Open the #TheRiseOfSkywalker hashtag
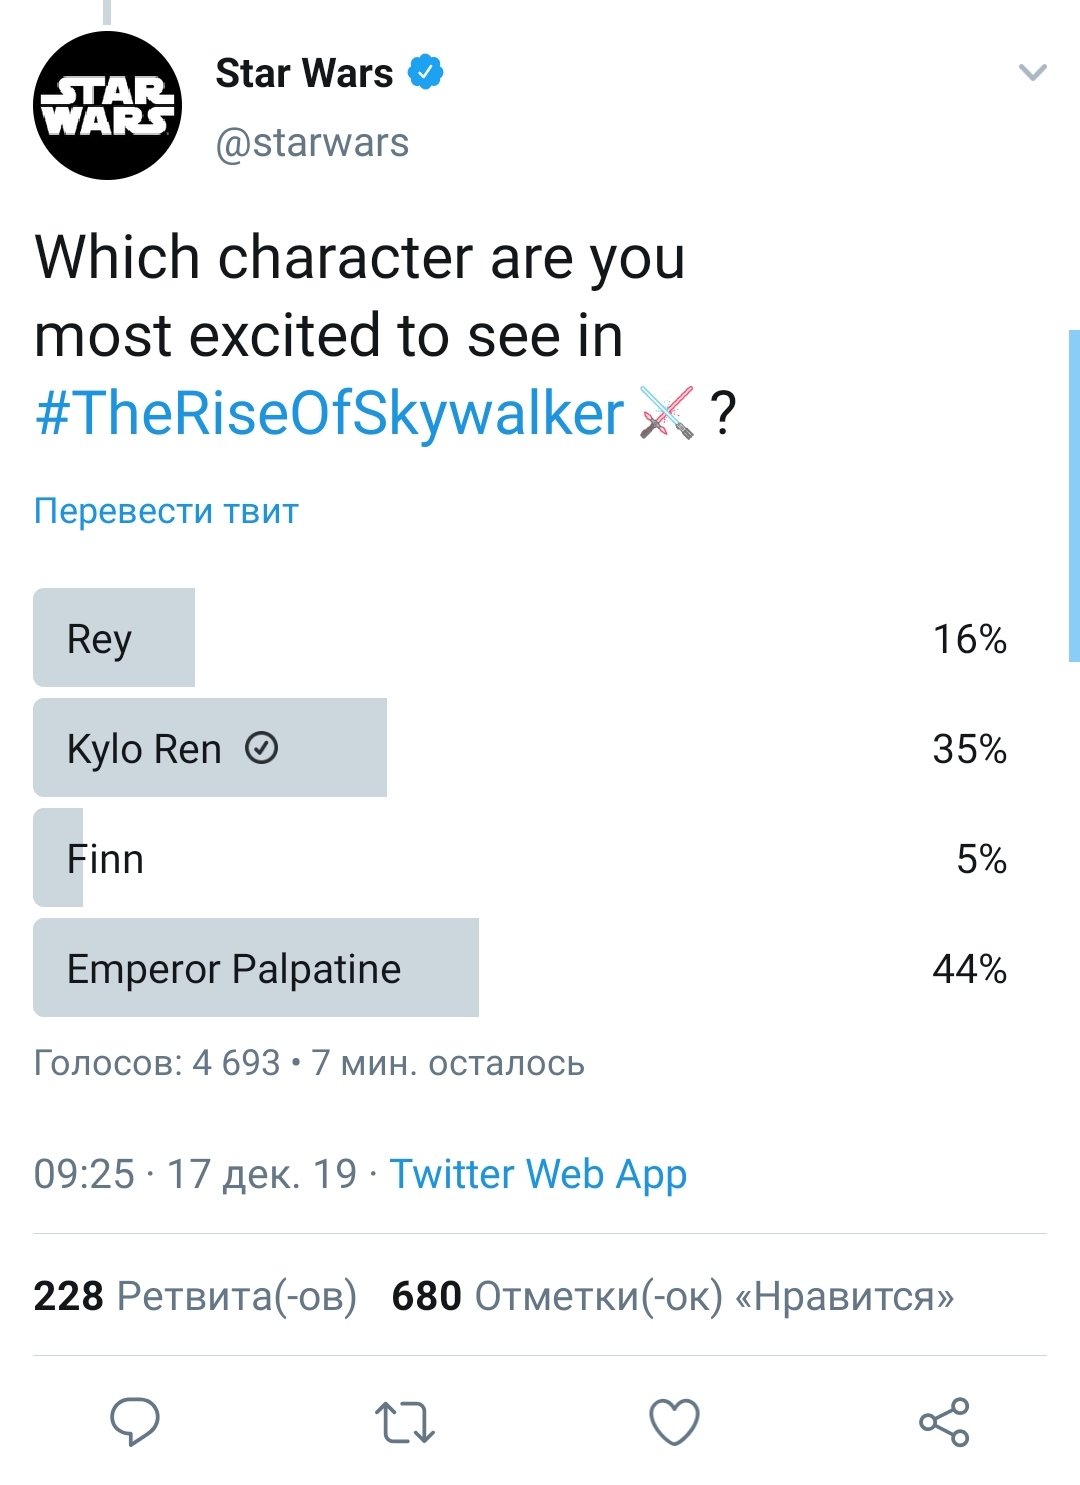This screenshot has width=1080, height=1485. (330, 413)
